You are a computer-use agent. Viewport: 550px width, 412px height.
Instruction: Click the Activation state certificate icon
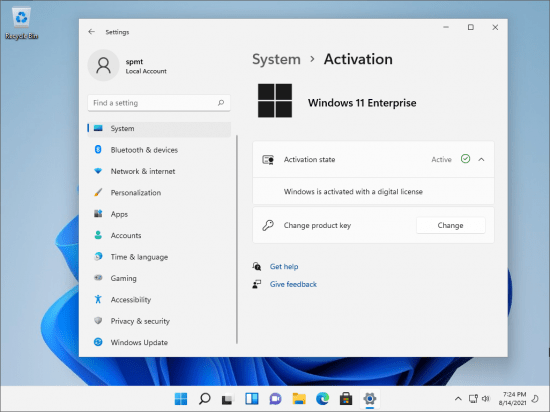pyautogui.click(x=268, y=160)
